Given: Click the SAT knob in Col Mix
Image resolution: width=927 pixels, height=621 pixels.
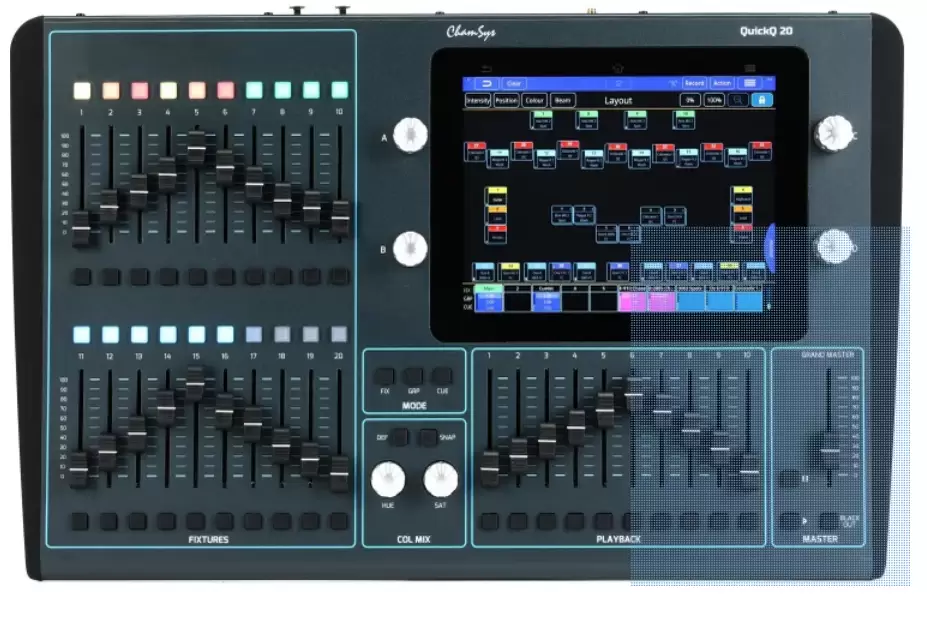Looking at the screenshot, I should click(439, 479).
